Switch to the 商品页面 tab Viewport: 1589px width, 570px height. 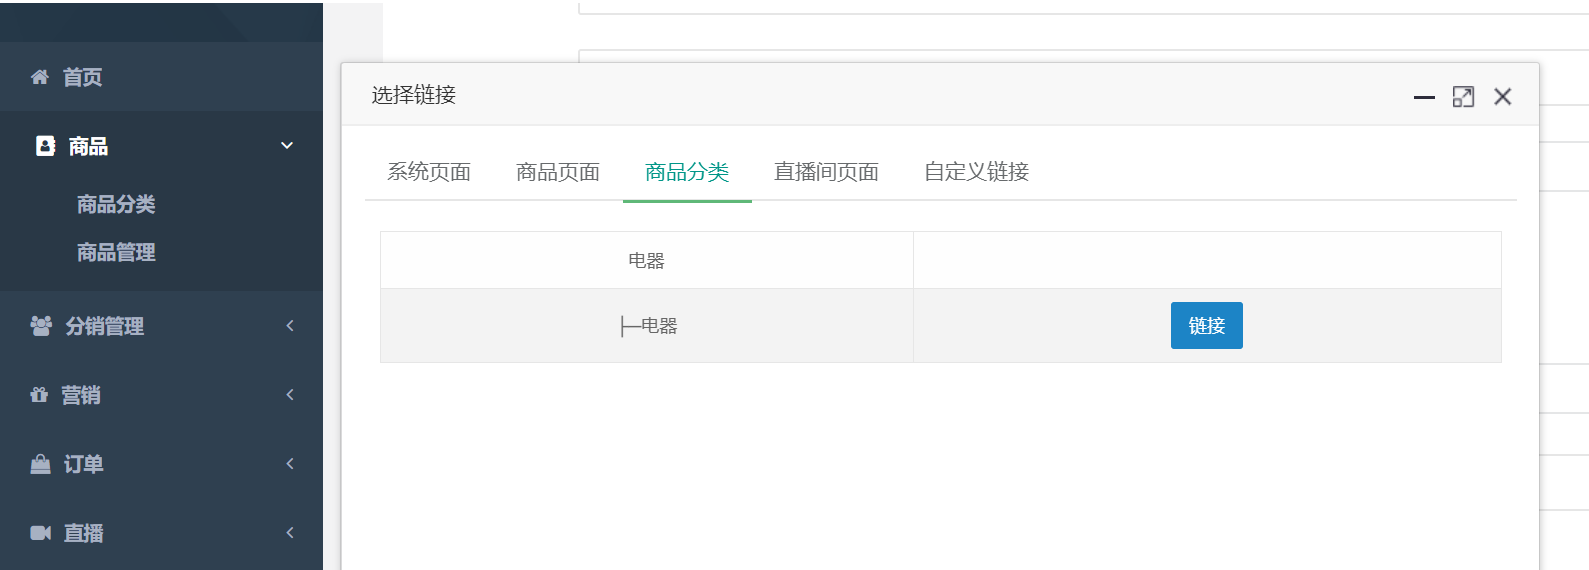point(558,172)
